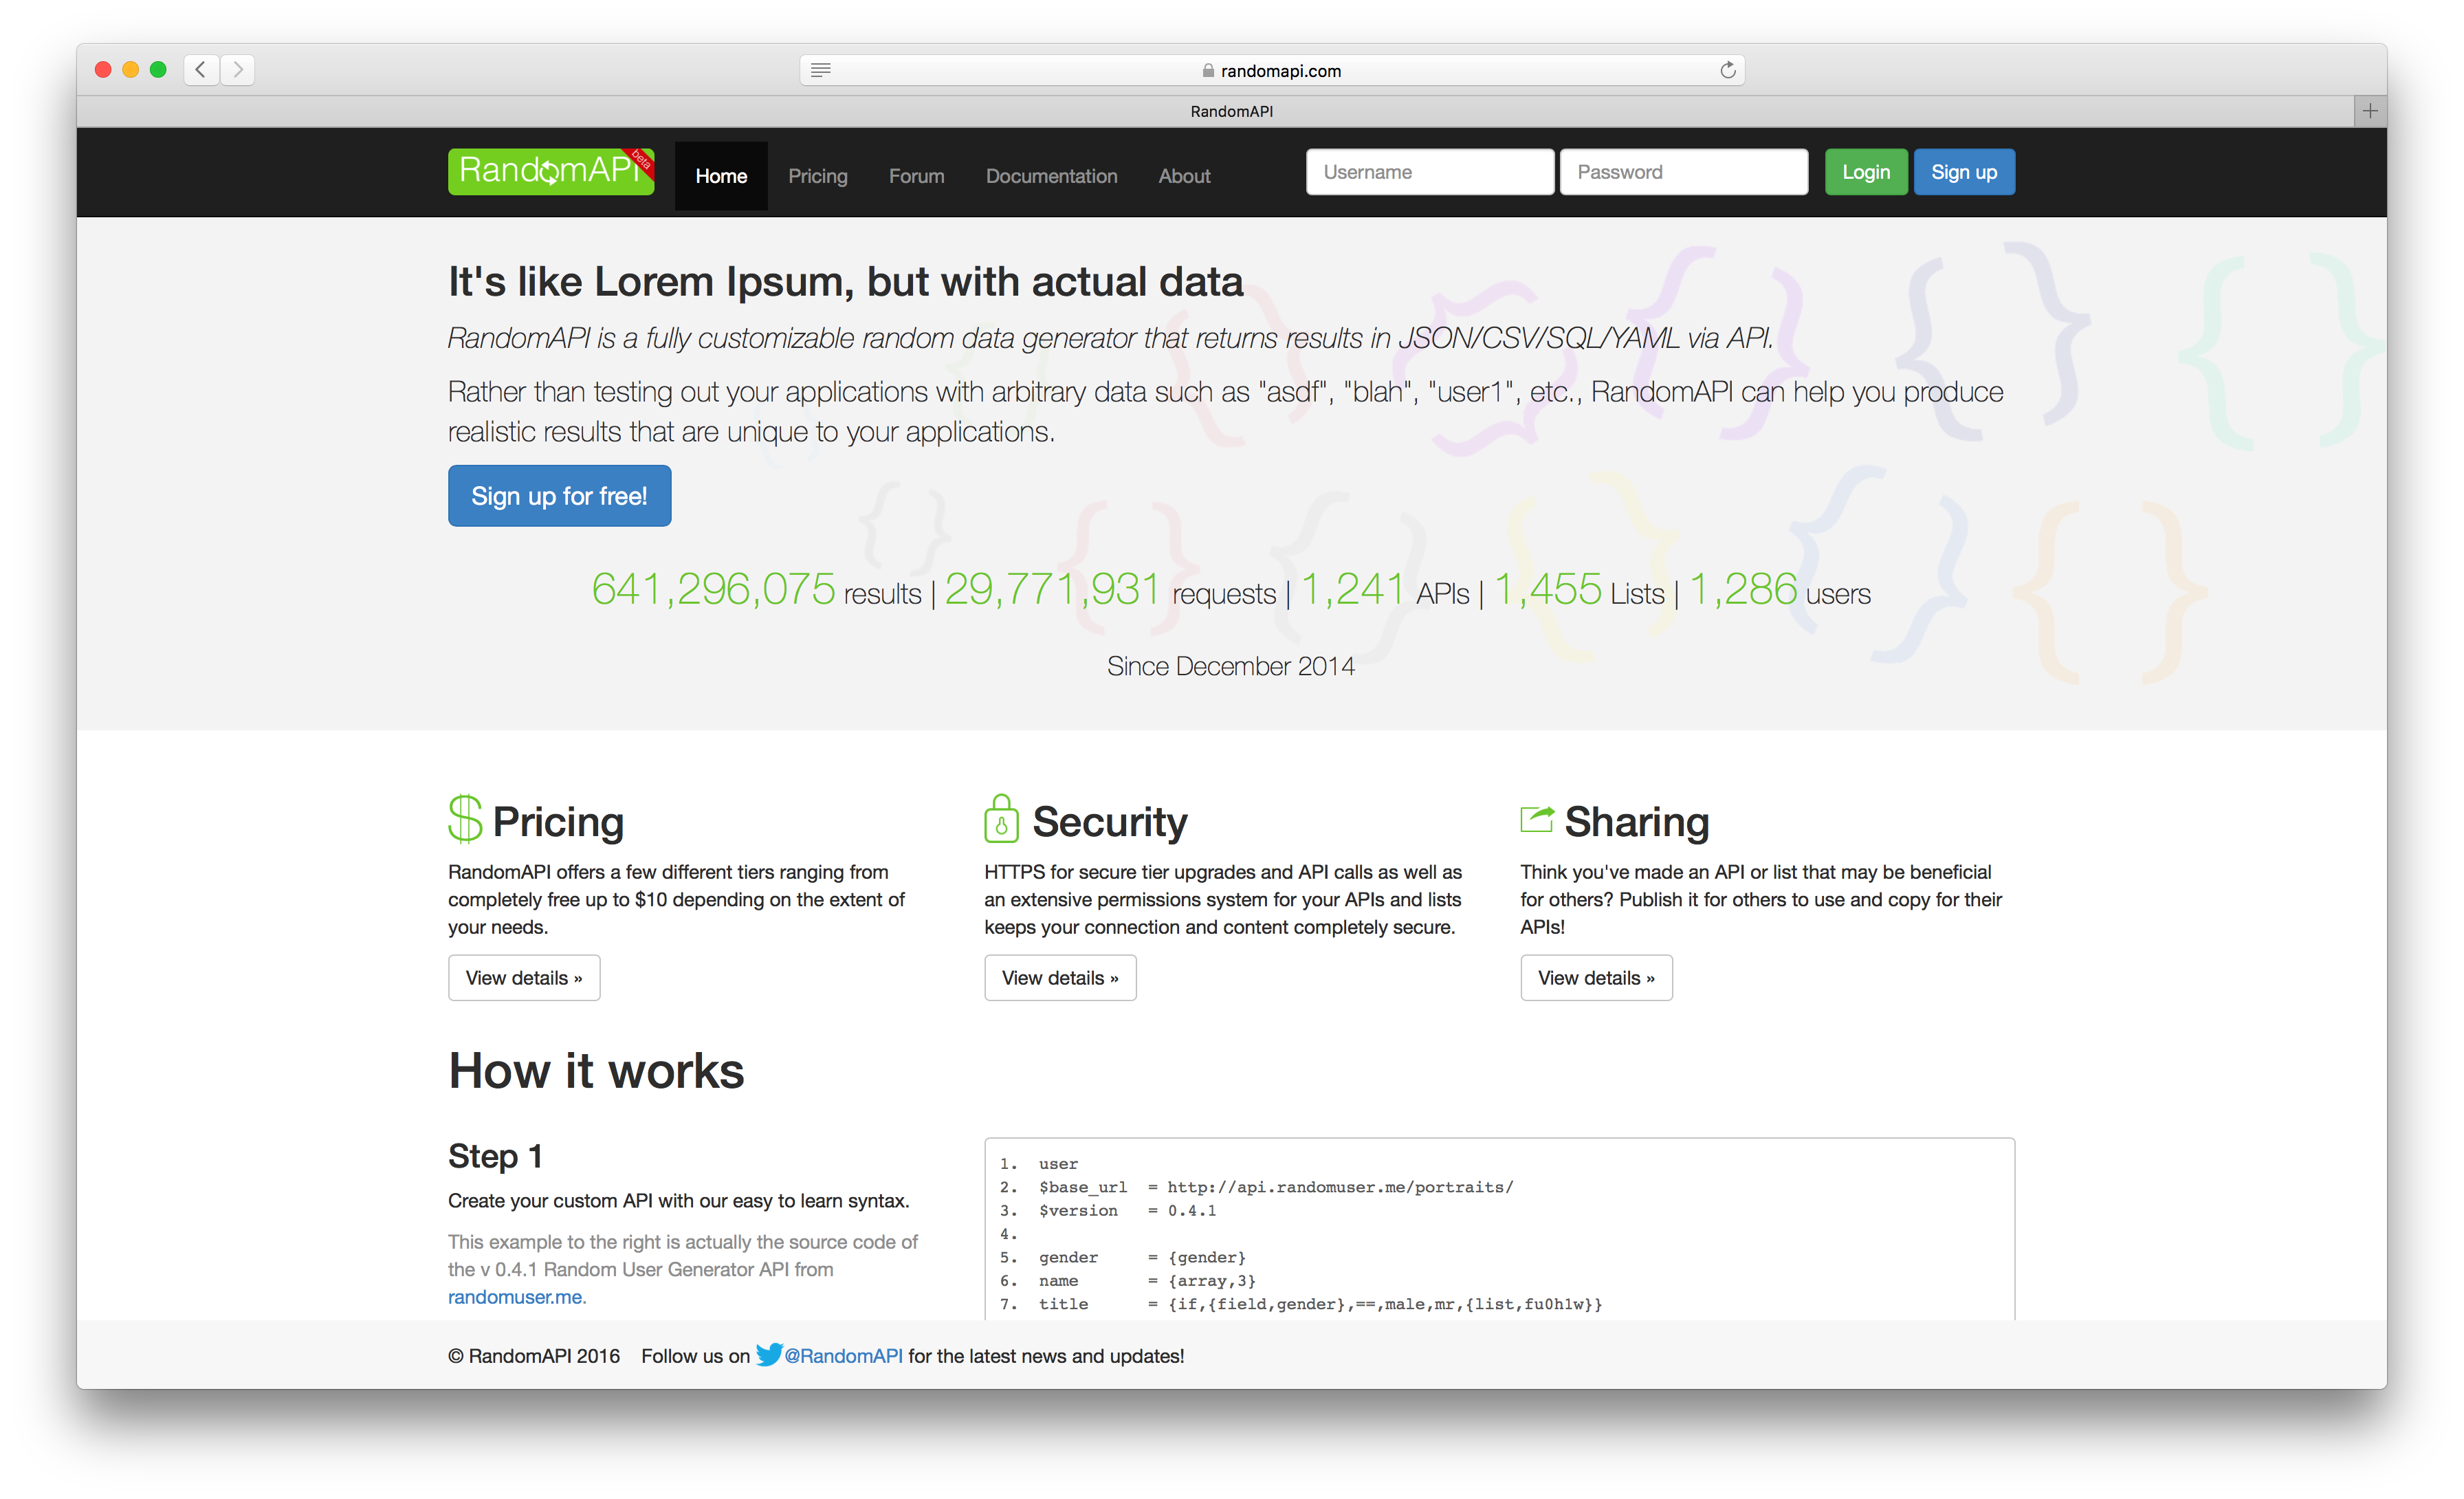Screen dimensions: 2464x1499
Task: Open Reader view icon in address bar
Action: coord(820,70)
